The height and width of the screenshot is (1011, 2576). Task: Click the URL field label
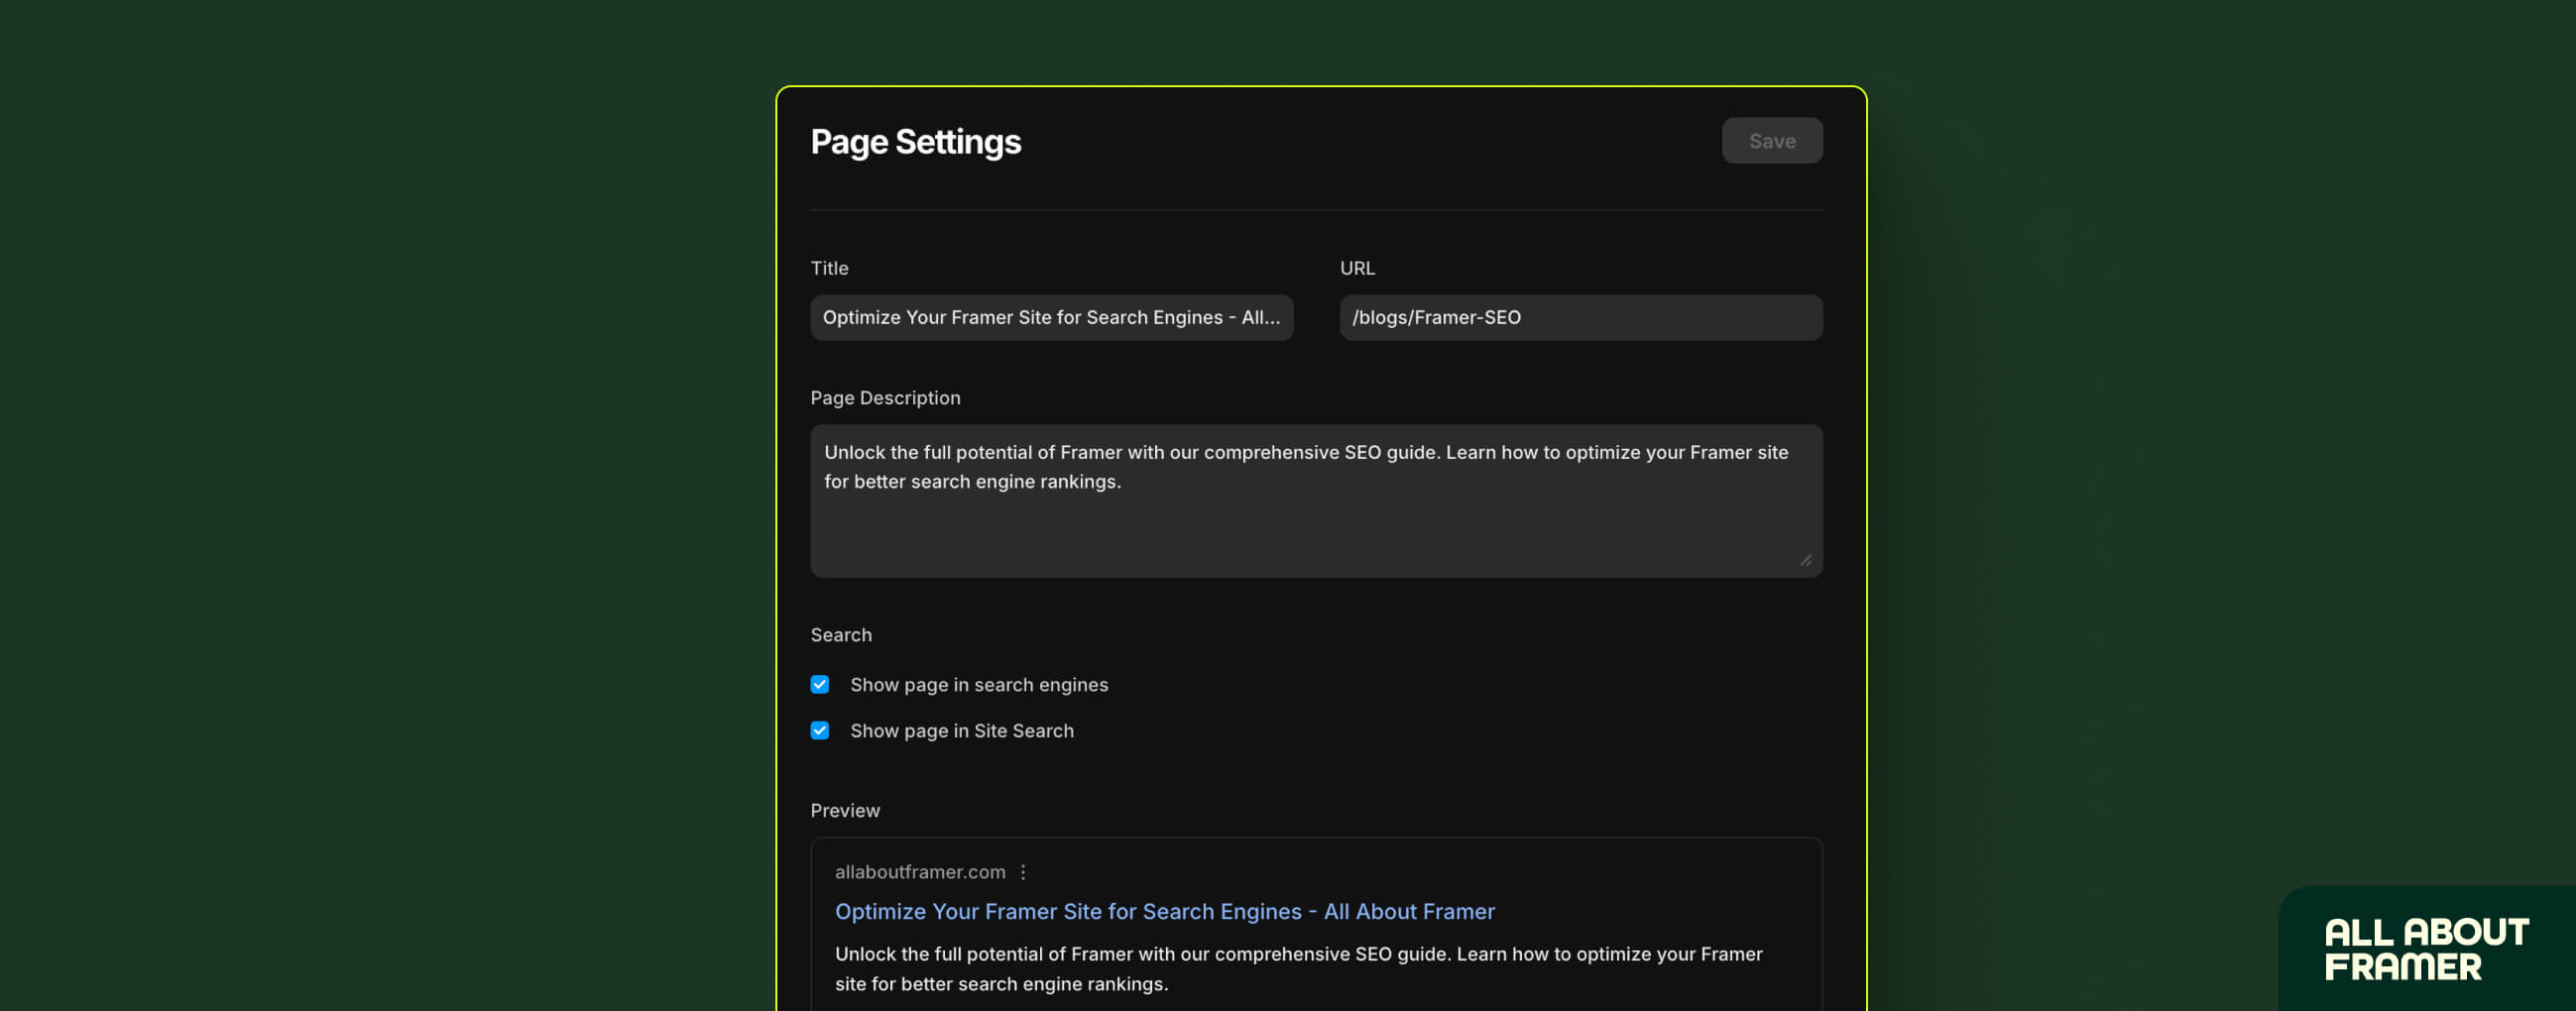1357,268
